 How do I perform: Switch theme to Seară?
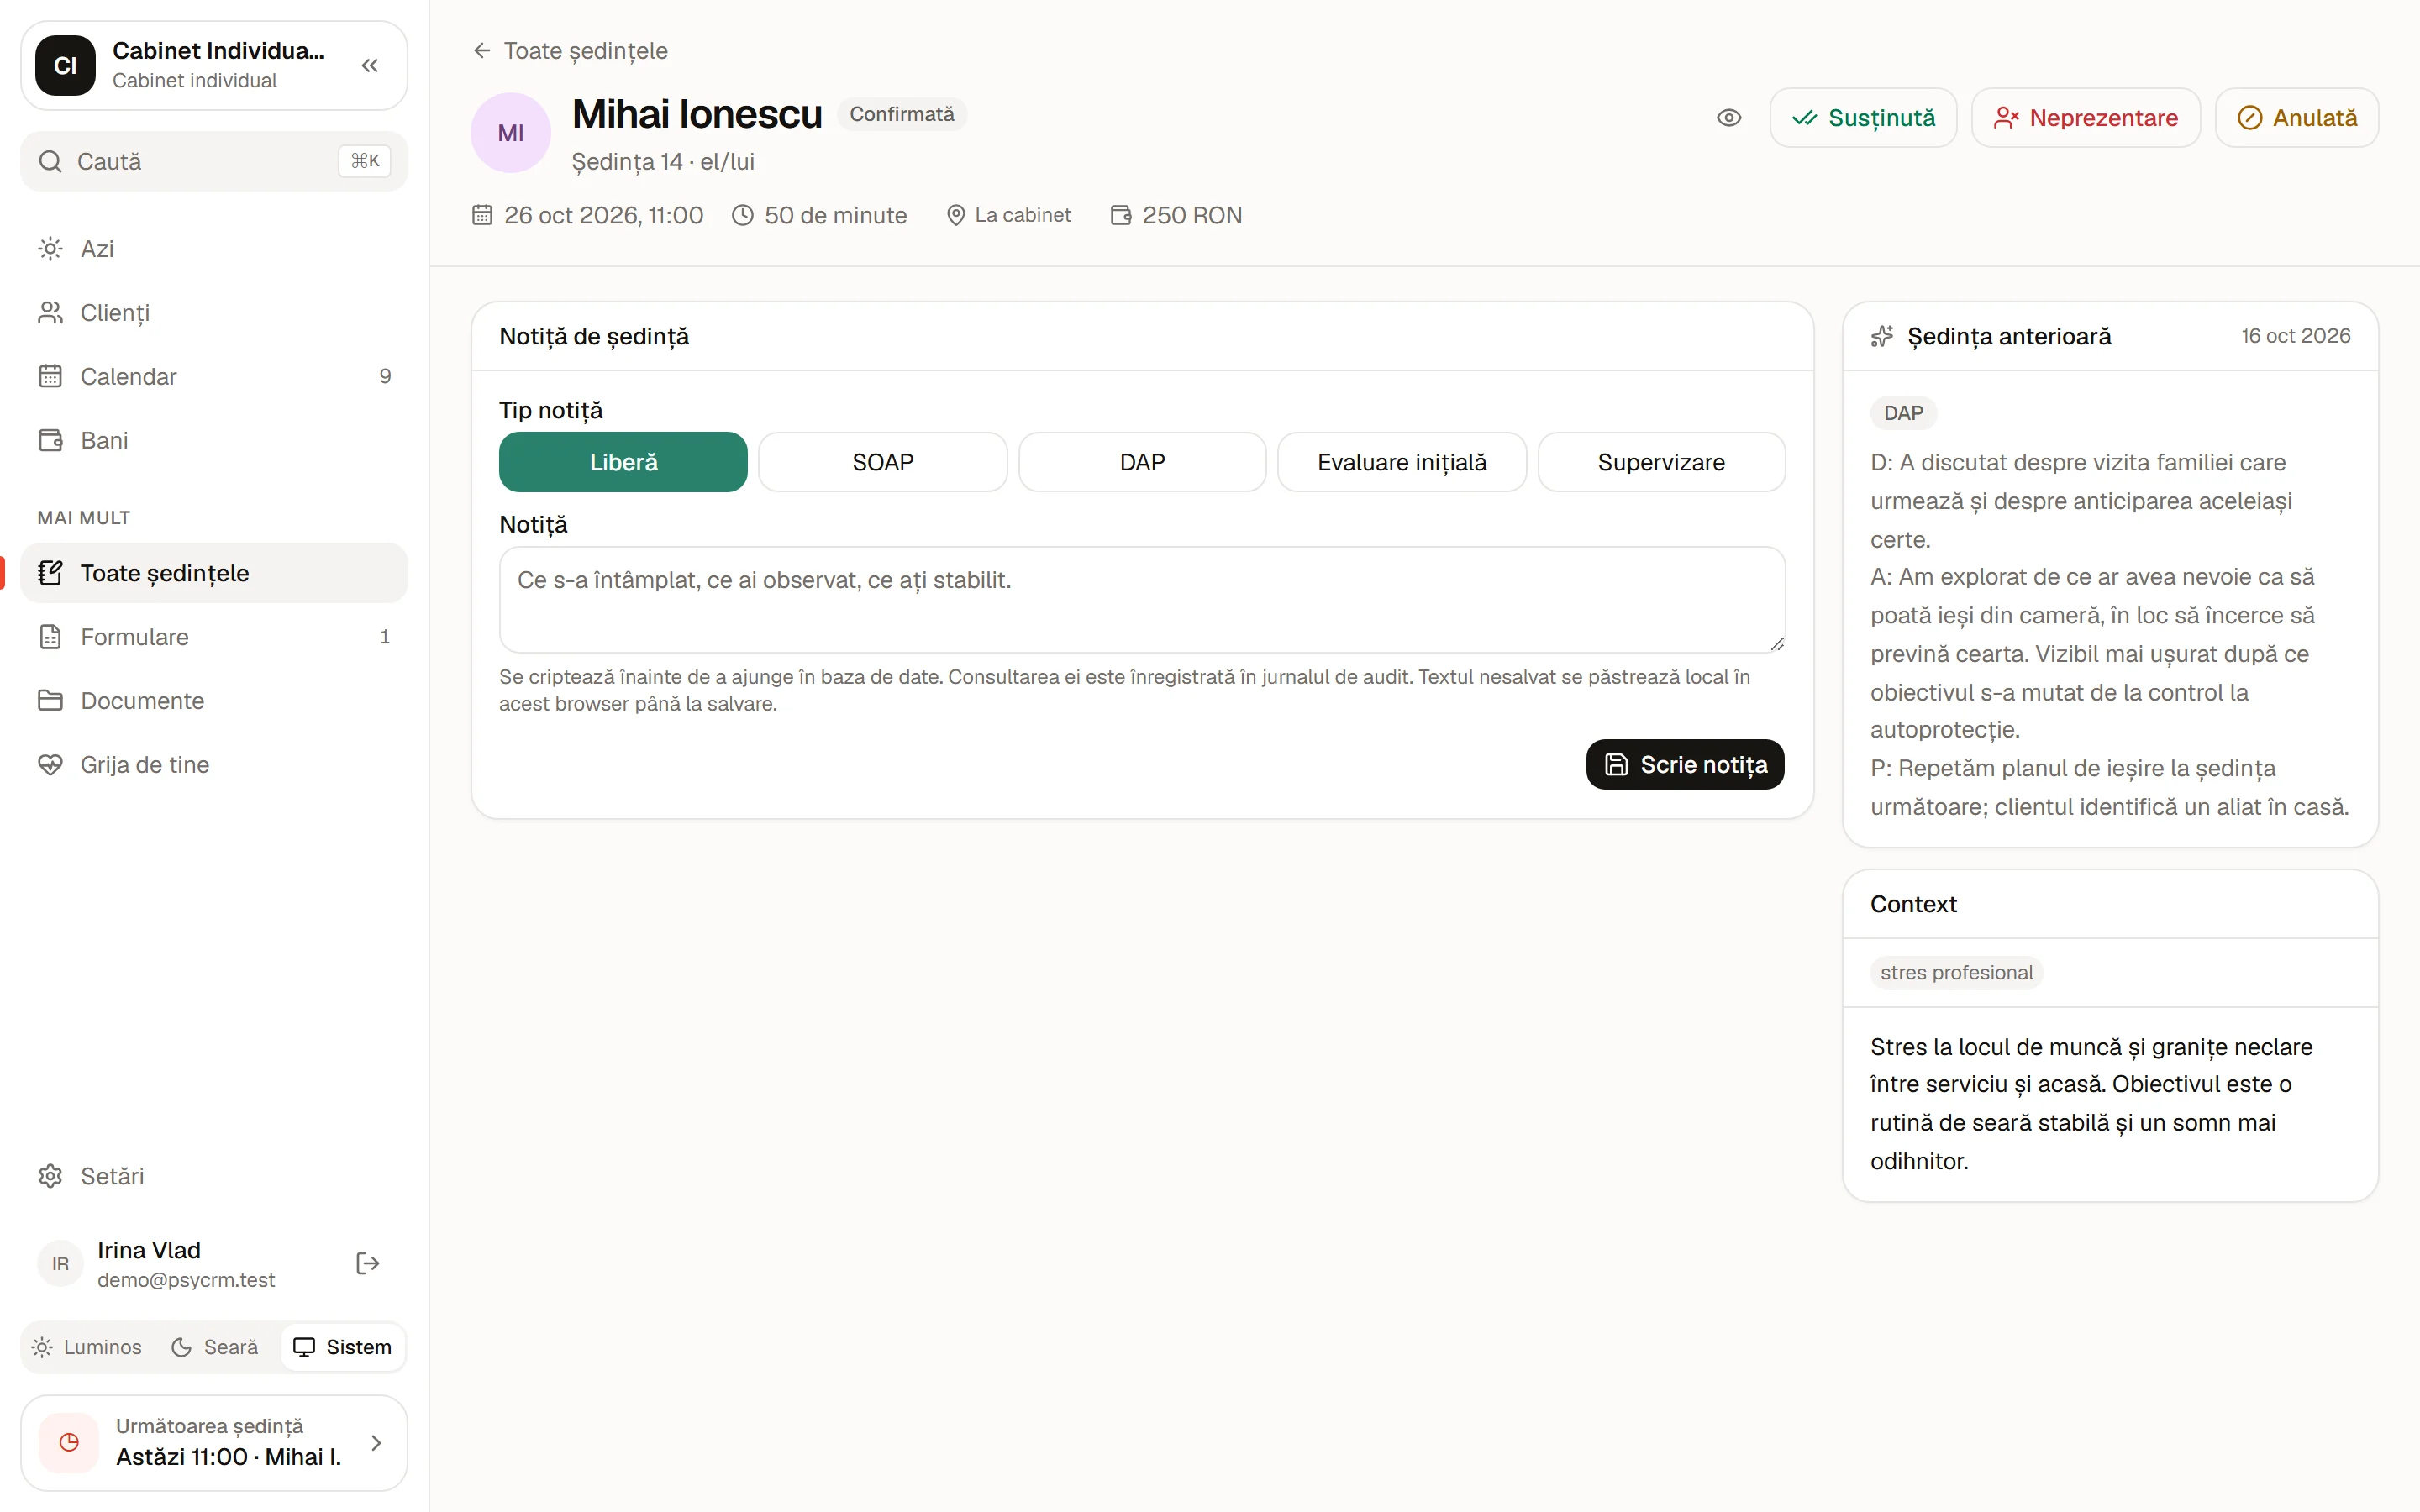click(x=215, y=1347)
